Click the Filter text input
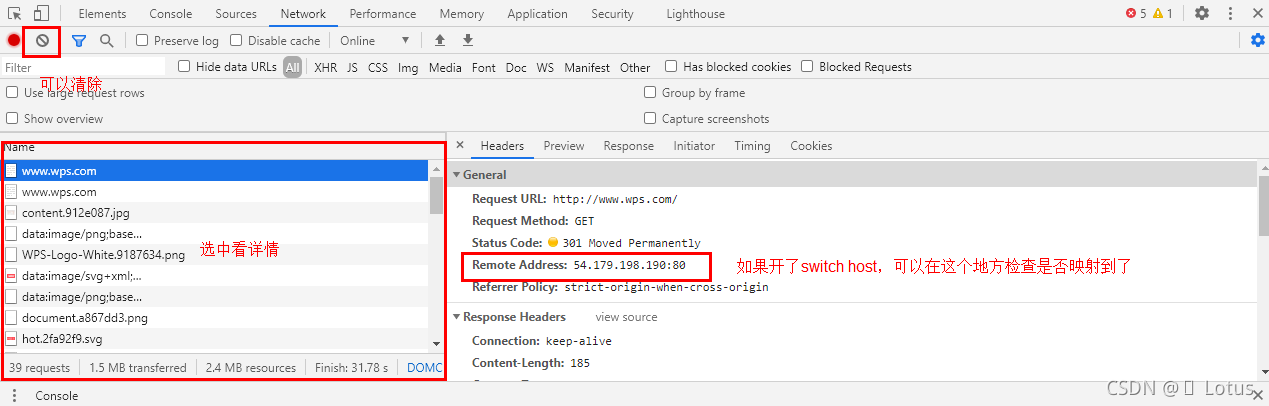The image size is (1269, 406). [x=84, y=67]
